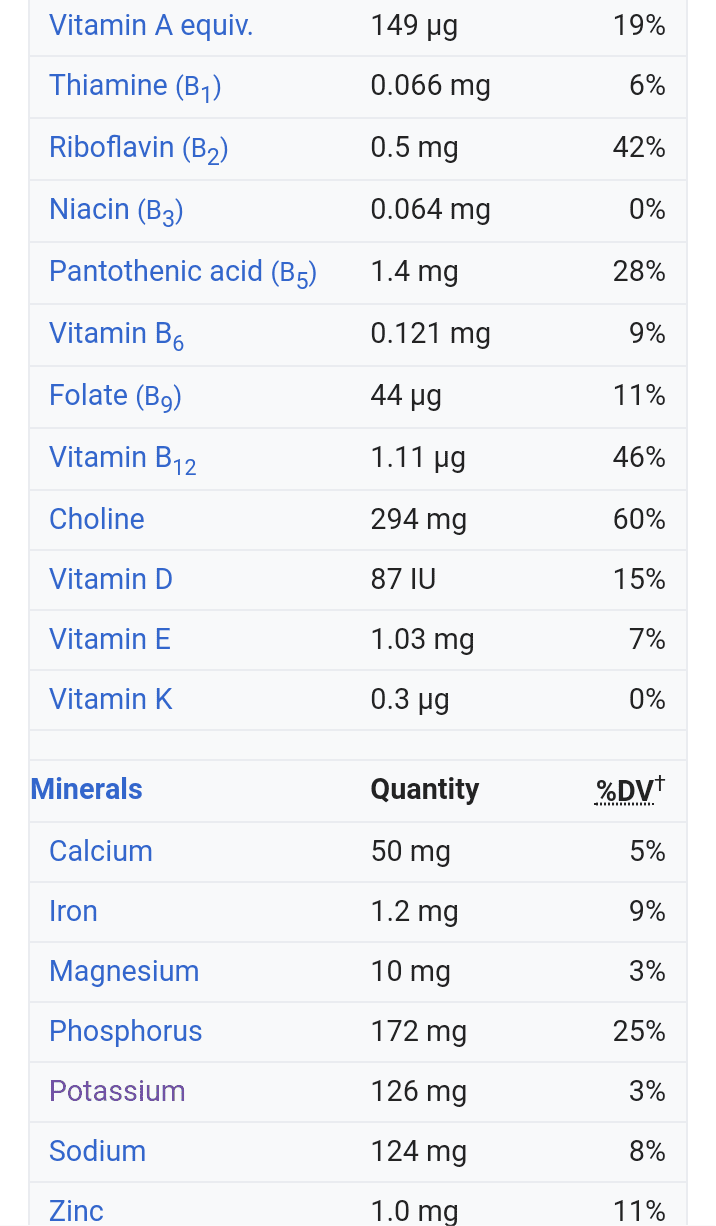The height and width of the screenshot is (1226, 716).
Task: Follow the Vitamin K link
Action: coord(111,699)
